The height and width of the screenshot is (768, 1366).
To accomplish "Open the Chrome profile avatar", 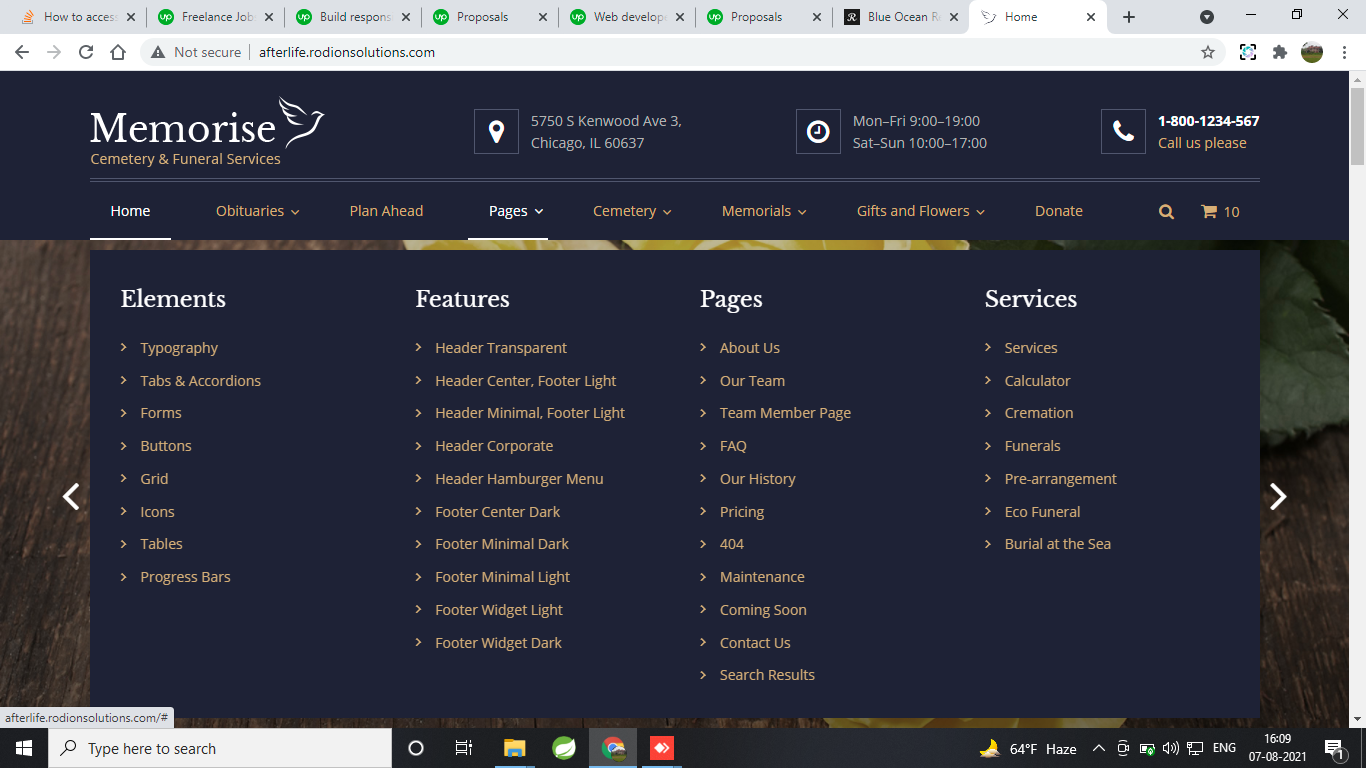I will point(1312,52).
